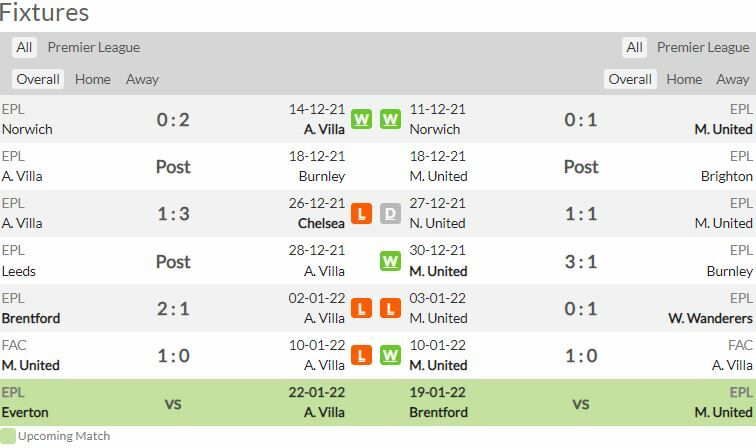The width and height of the screenshot is (756, 448).
Task: Click the orange L badge beside Chelsea
Action: (361, 214)
